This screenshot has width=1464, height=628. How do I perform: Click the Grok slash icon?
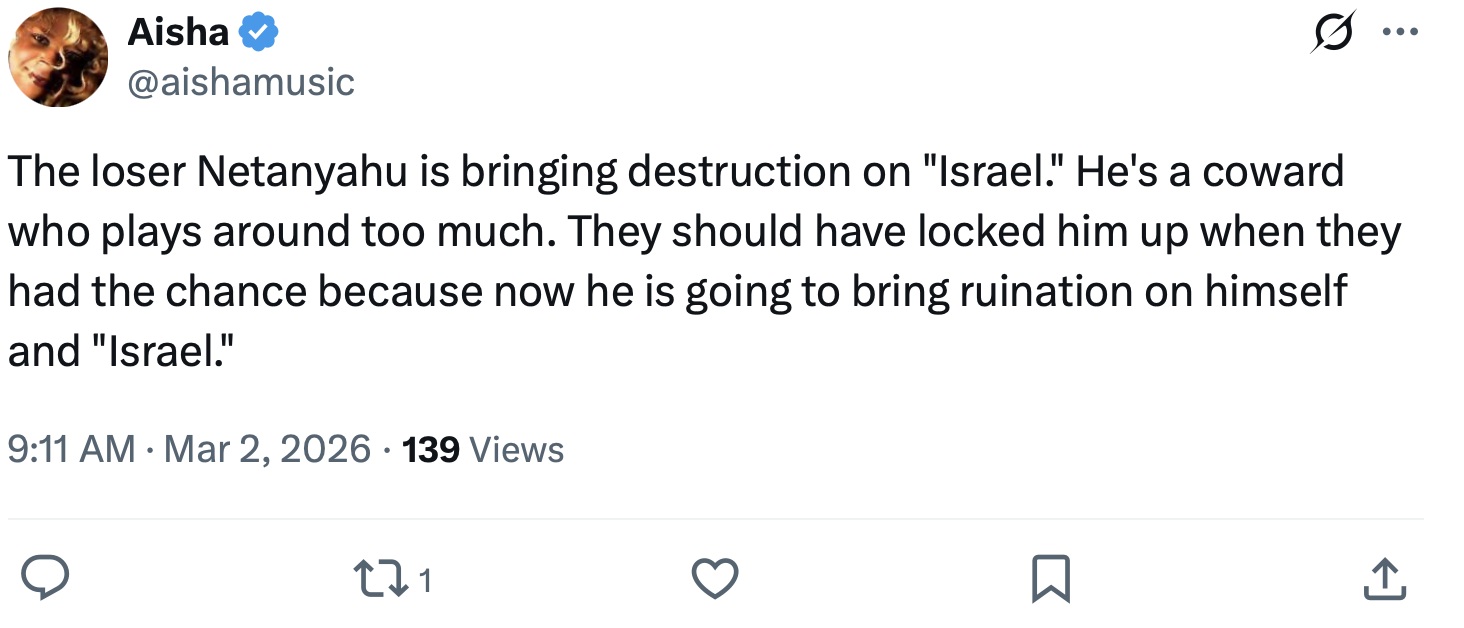click(x=1335, y=34)
